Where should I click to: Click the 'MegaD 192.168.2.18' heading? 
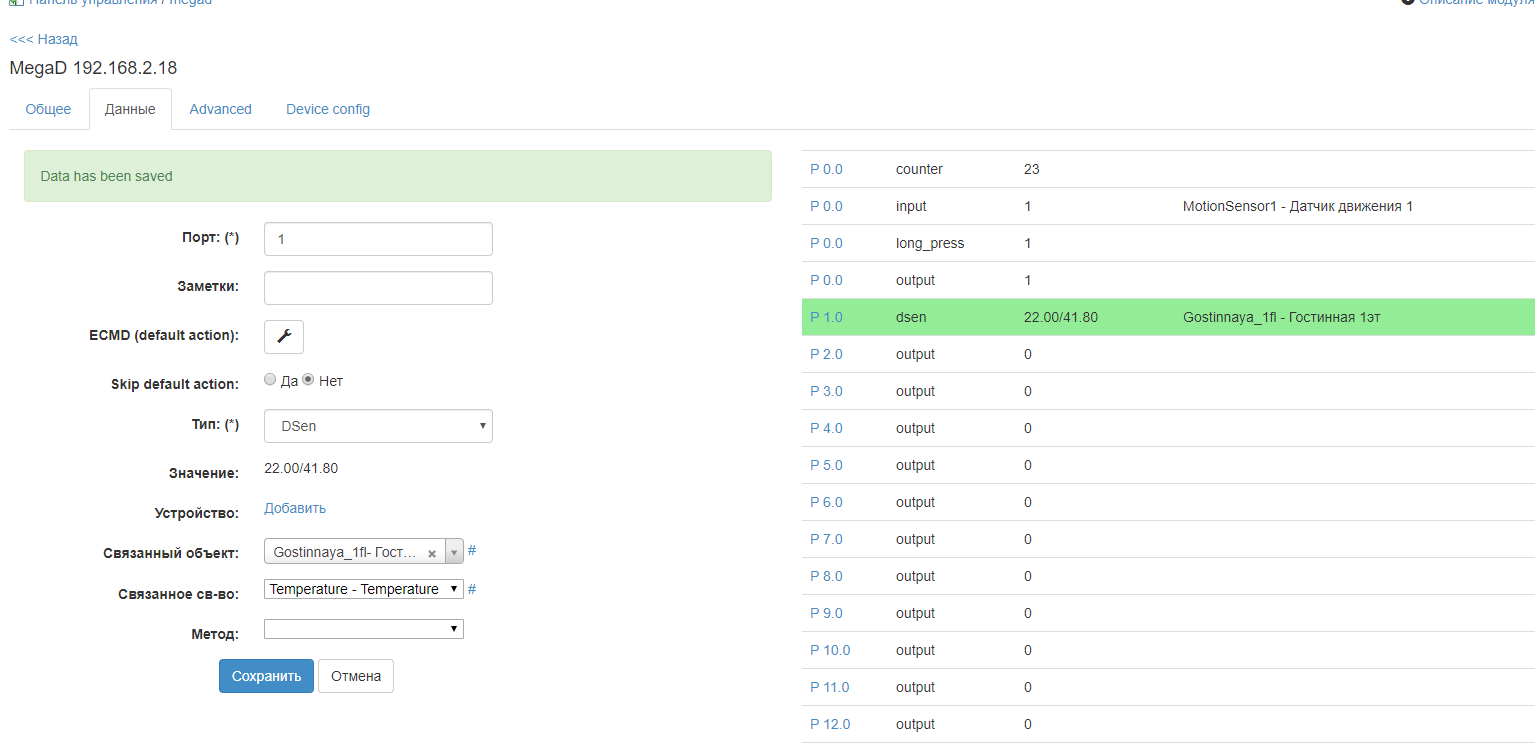93,68
